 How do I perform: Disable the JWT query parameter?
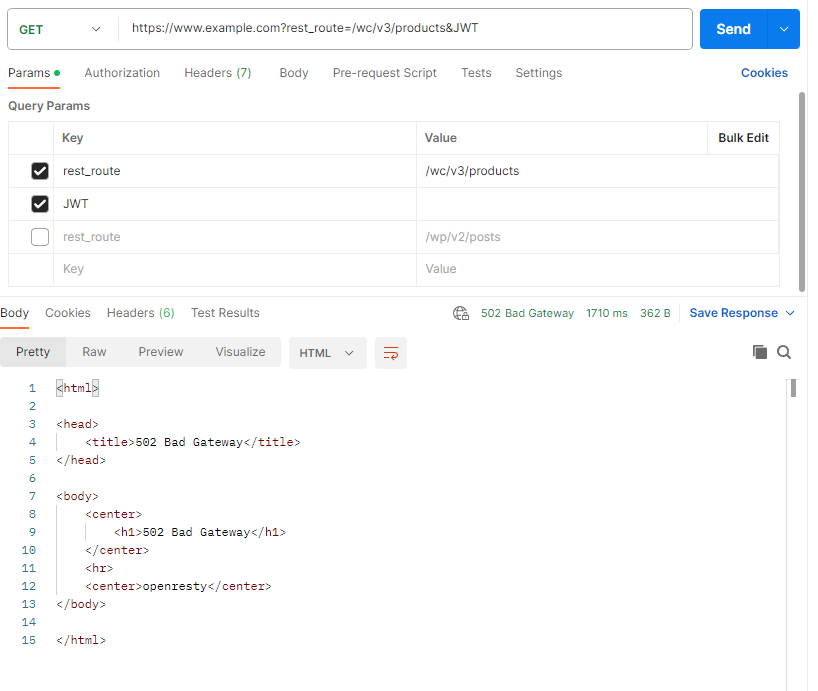coord(39,203)
